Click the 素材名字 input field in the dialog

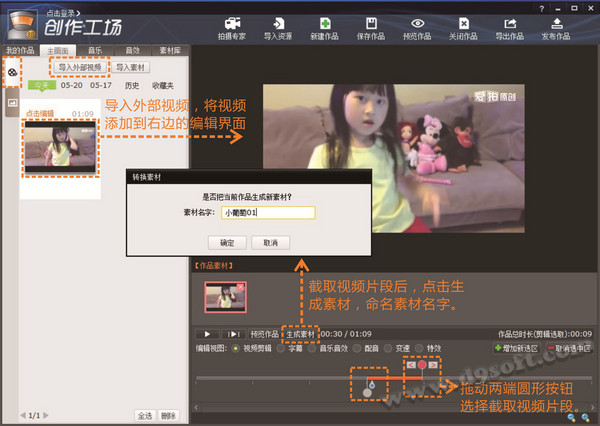click(x=268, y=213)
